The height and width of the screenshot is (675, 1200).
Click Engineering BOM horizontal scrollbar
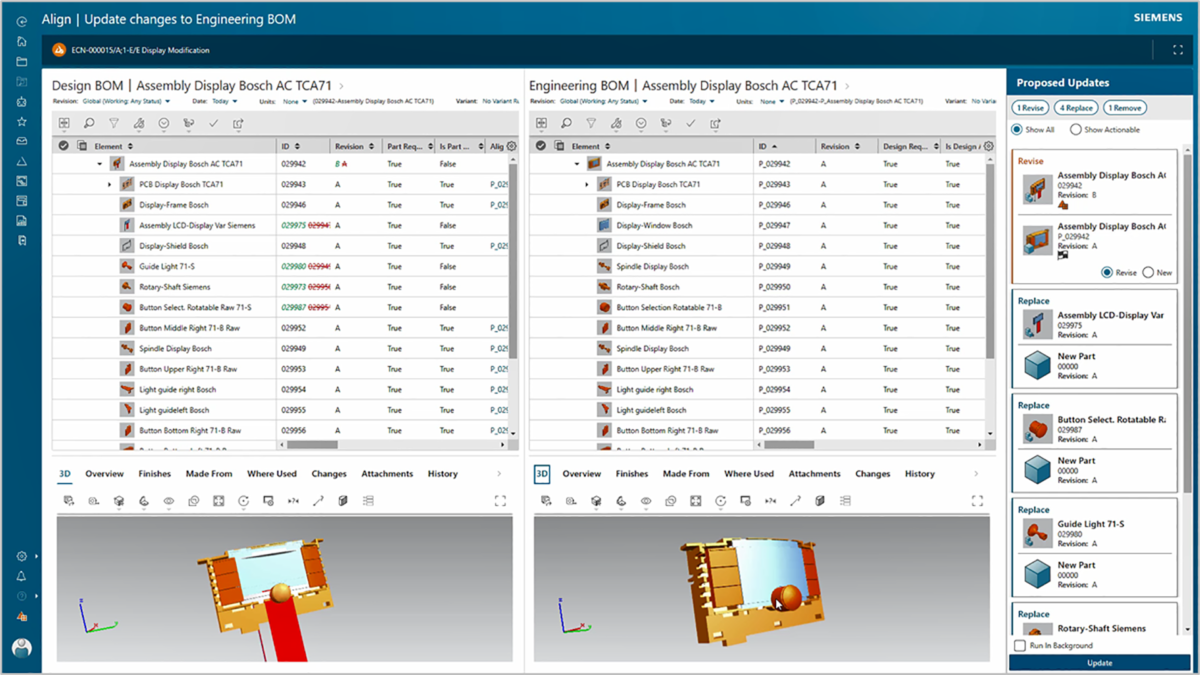click(788, 445)
